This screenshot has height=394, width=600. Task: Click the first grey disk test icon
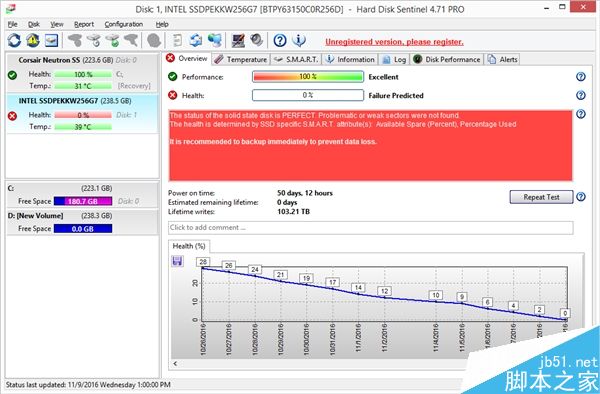(75, 40)
